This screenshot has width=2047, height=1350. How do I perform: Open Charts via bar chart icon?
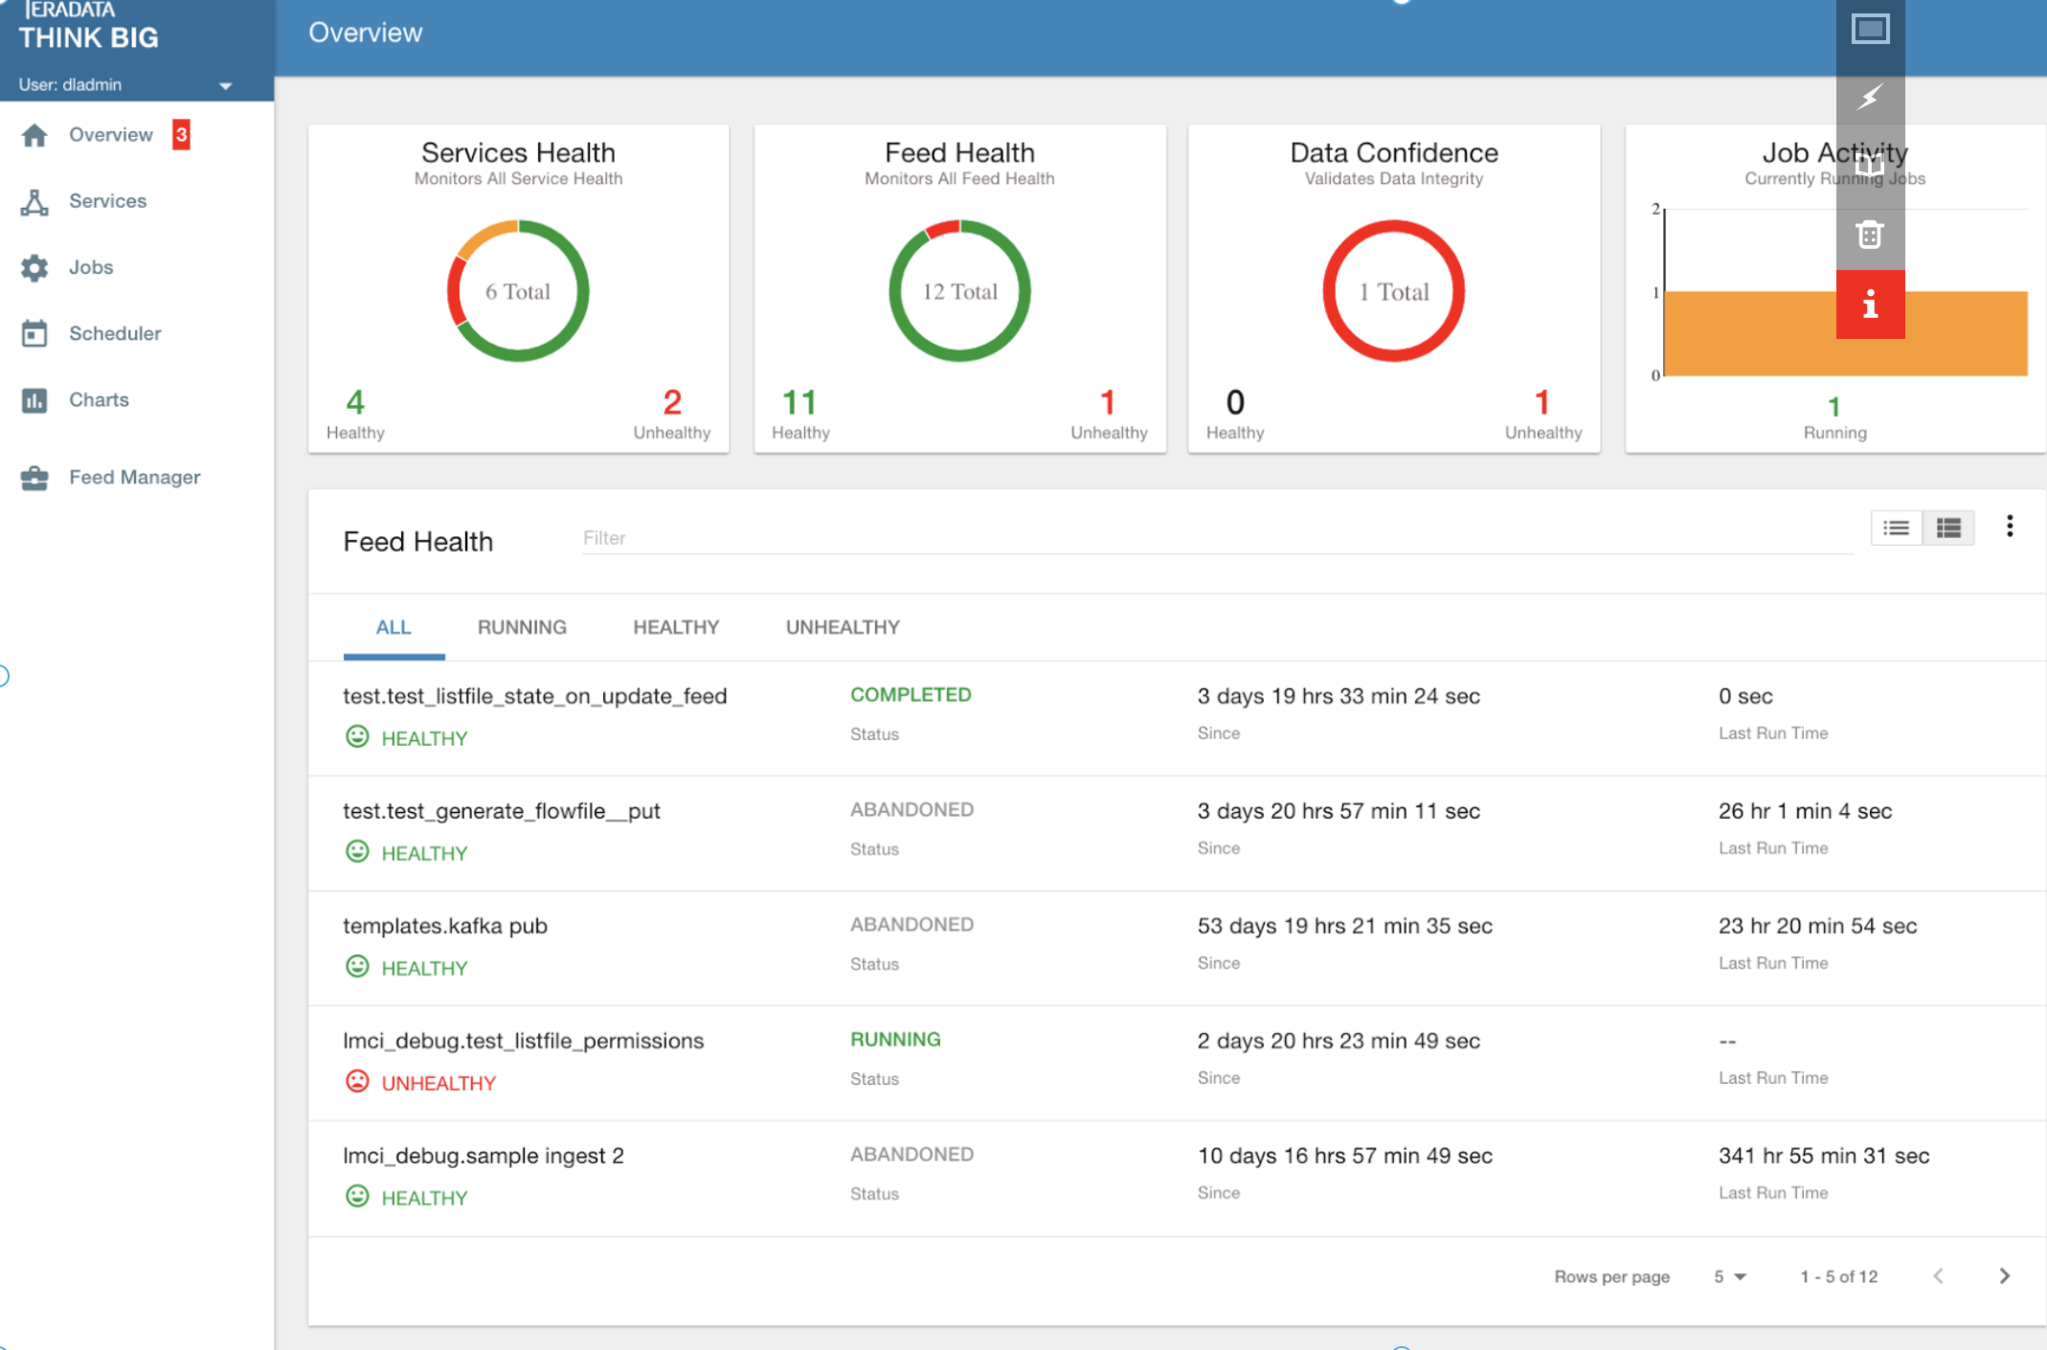pos(35,400)
